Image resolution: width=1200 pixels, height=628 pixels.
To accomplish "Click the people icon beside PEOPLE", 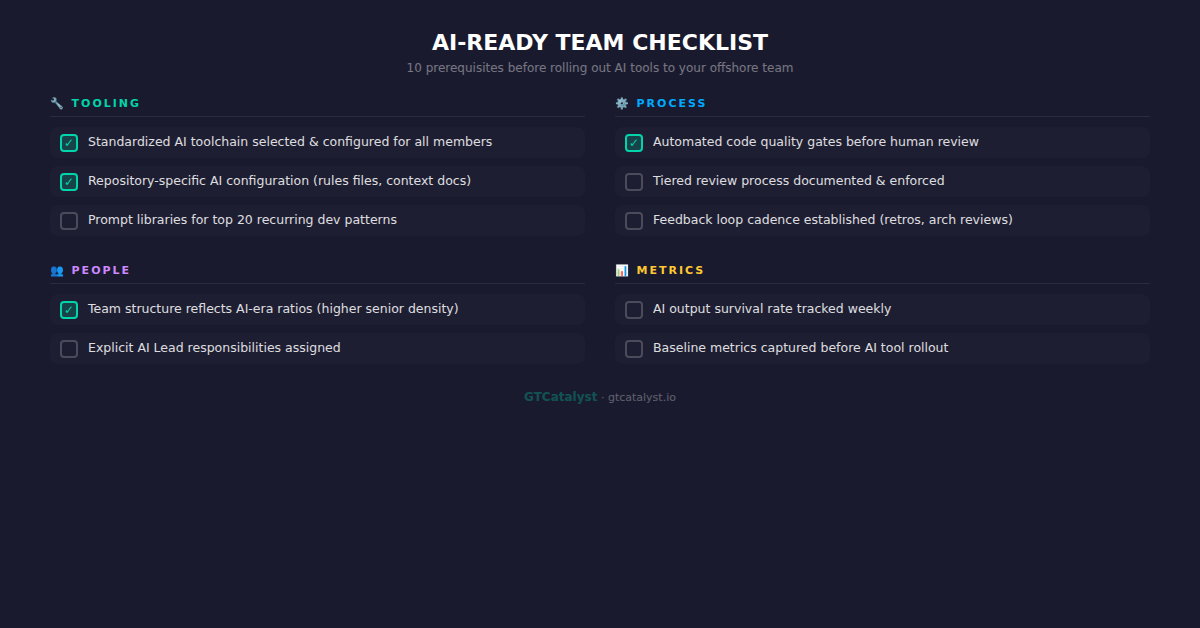I will pos(56,269).
